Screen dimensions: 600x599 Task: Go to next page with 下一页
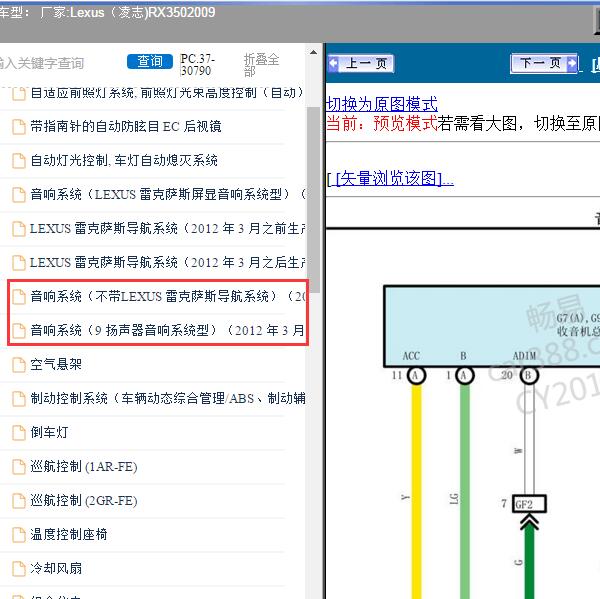tap(545, 63)
